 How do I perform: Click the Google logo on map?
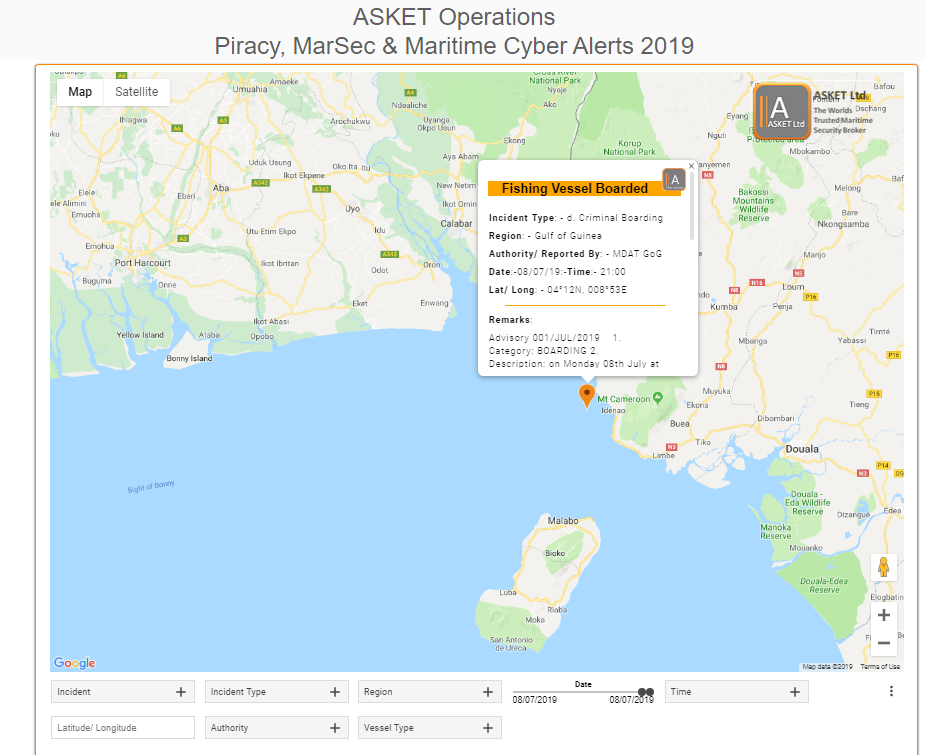point(74,663)
